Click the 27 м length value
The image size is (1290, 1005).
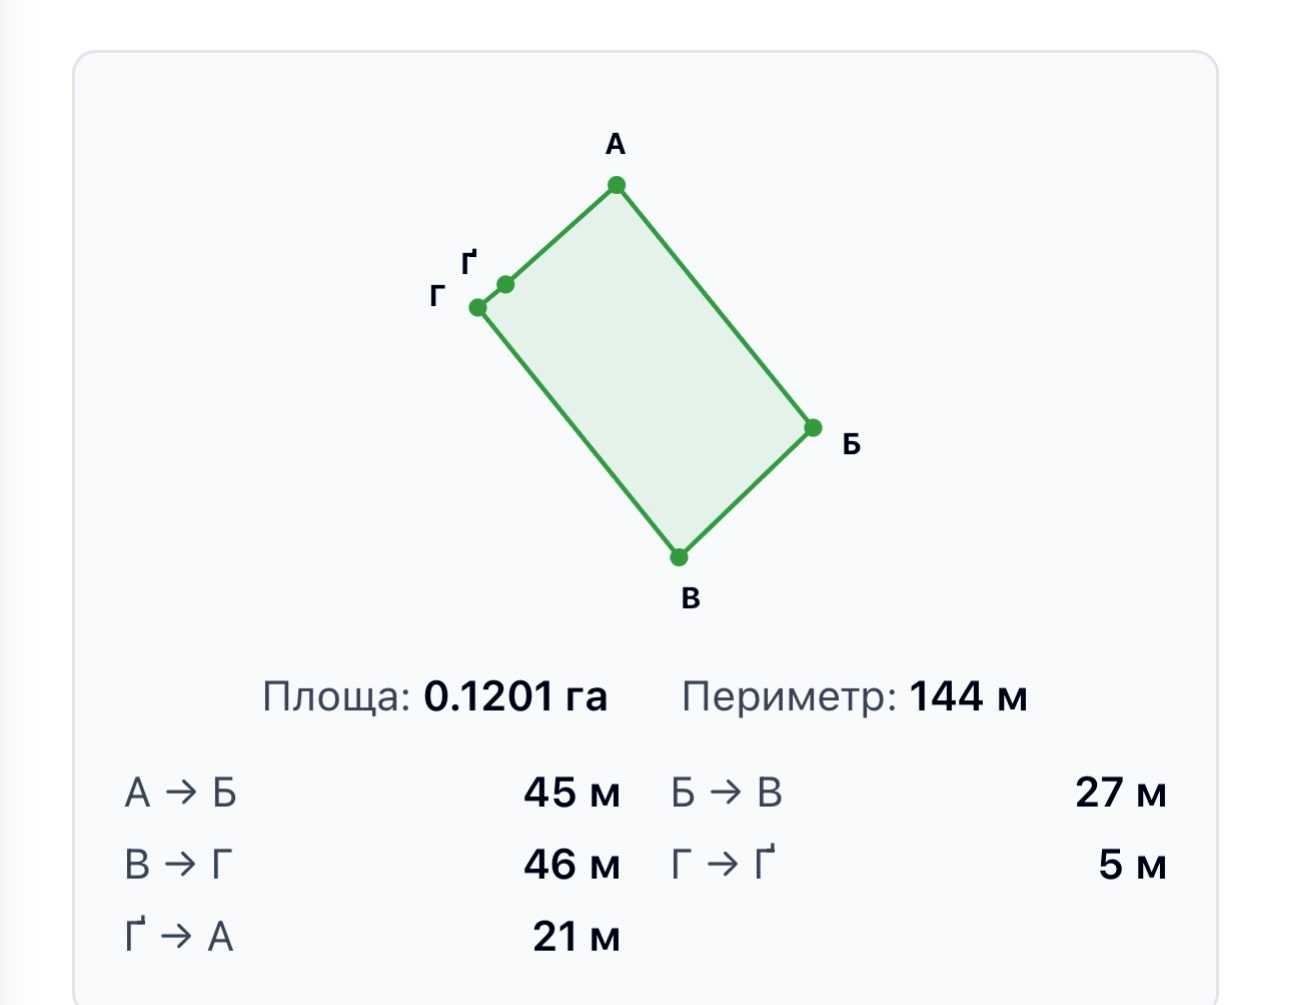(1121, 793)
